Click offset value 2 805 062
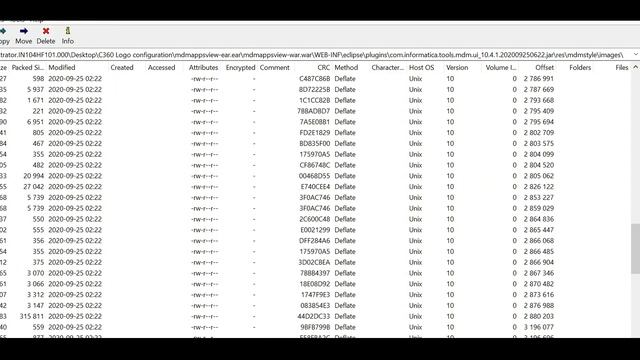 539,176
